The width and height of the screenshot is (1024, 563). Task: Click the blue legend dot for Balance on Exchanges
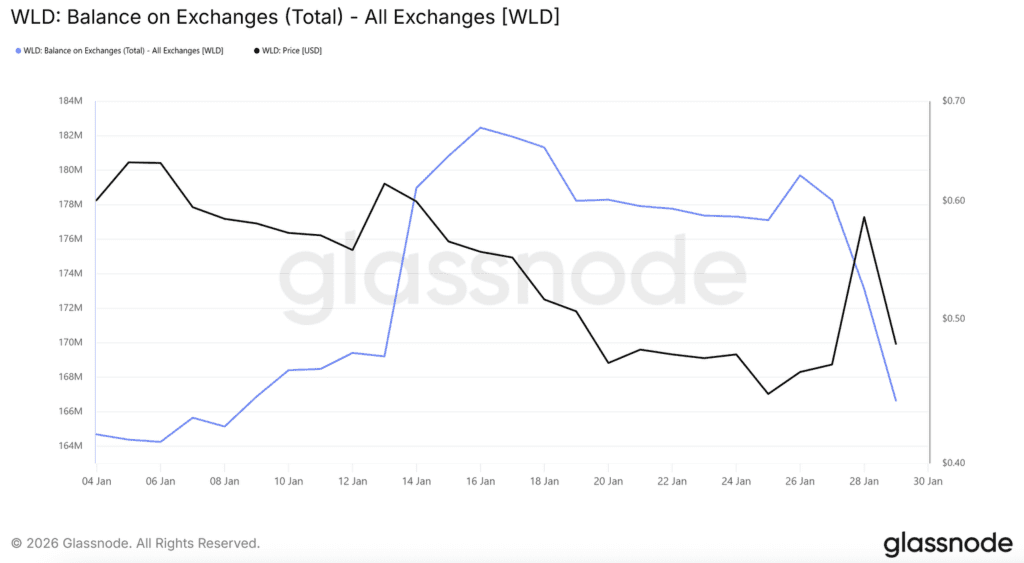click(18, 50)
